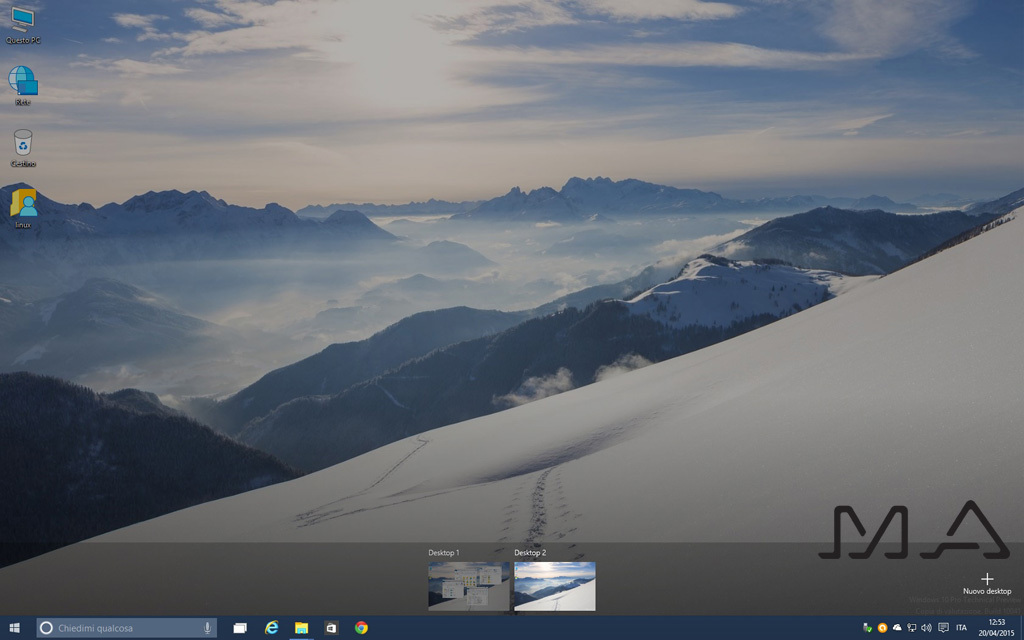Activate the Cortana microphone icon
Screen dimensions: 1024x640
(x=207, y=628)
